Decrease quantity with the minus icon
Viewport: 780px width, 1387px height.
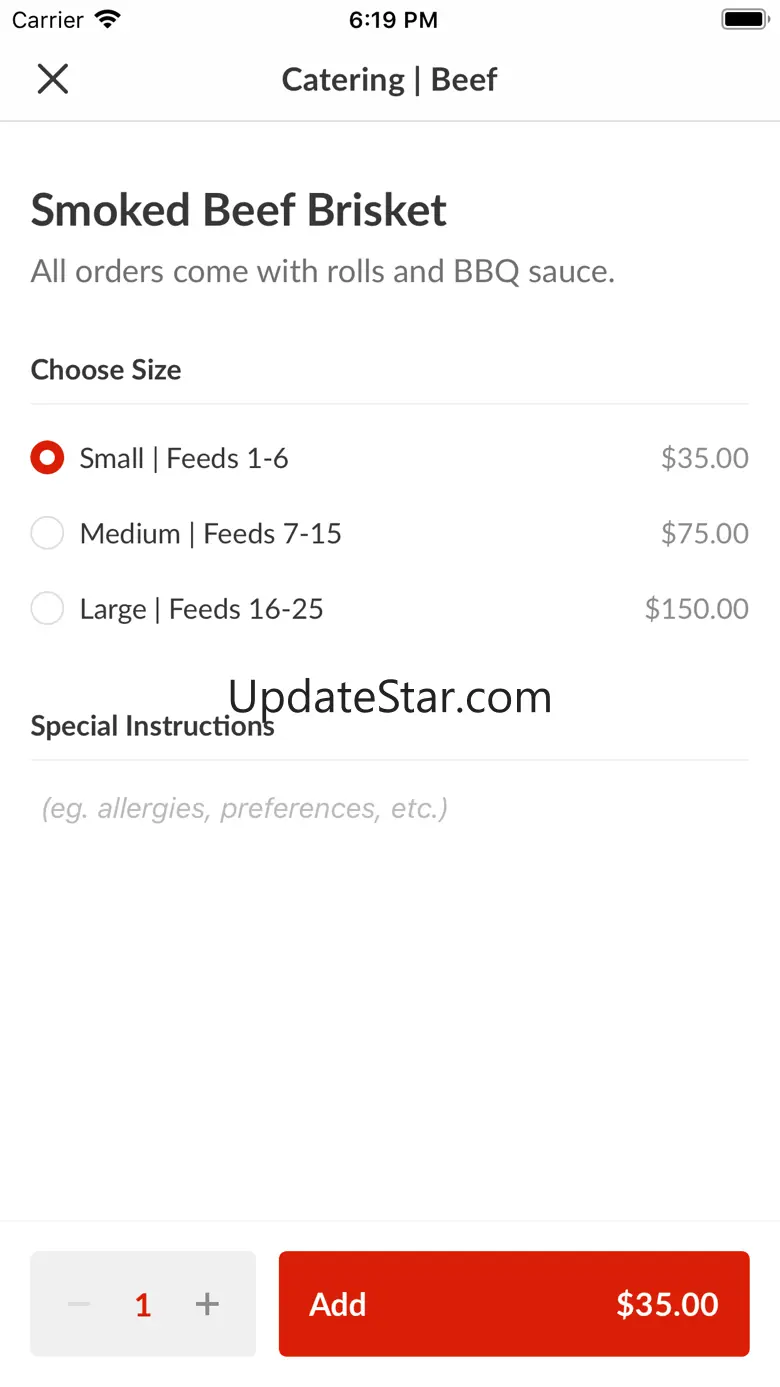[x=79, y=1304]
